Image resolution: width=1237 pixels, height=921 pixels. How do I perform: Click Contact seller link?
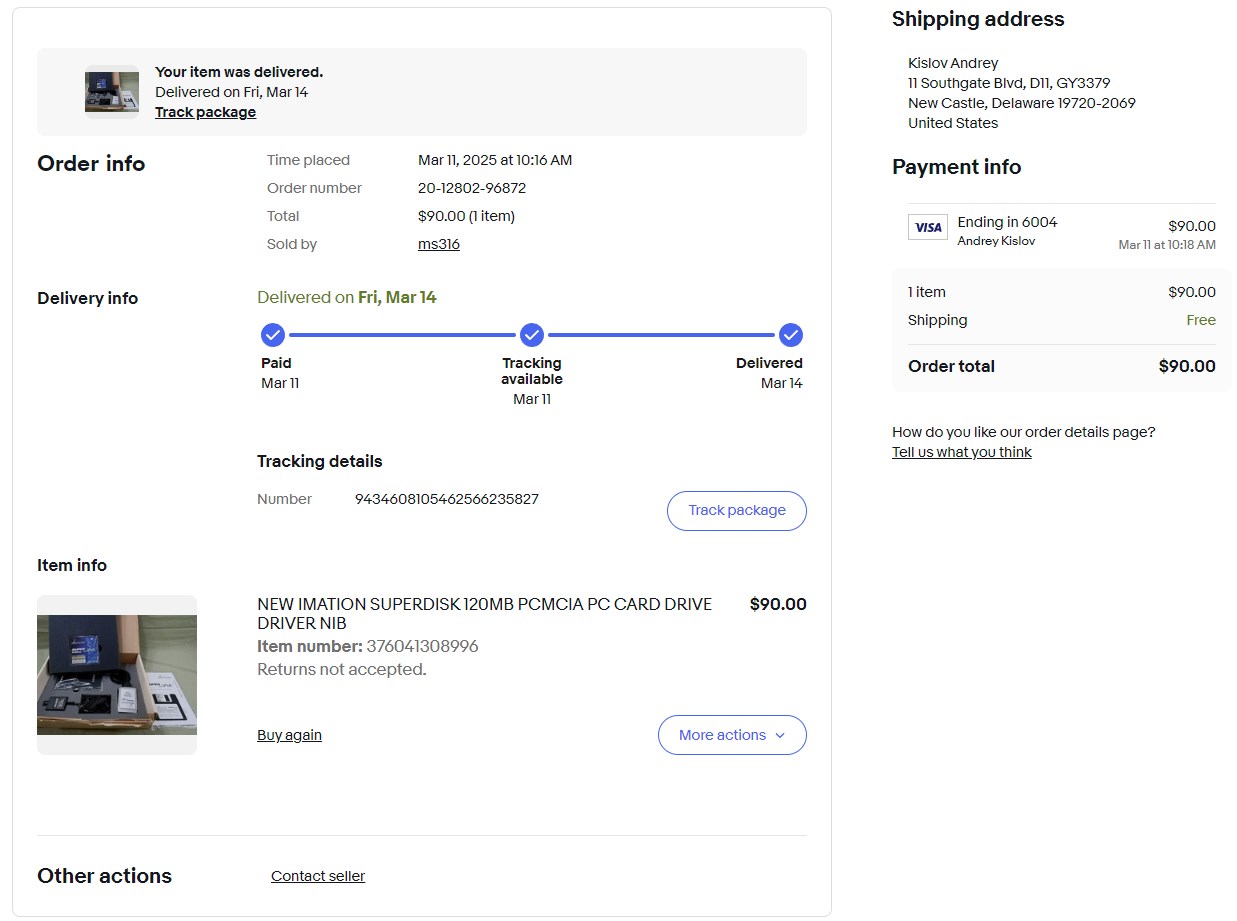coord(318,876)
